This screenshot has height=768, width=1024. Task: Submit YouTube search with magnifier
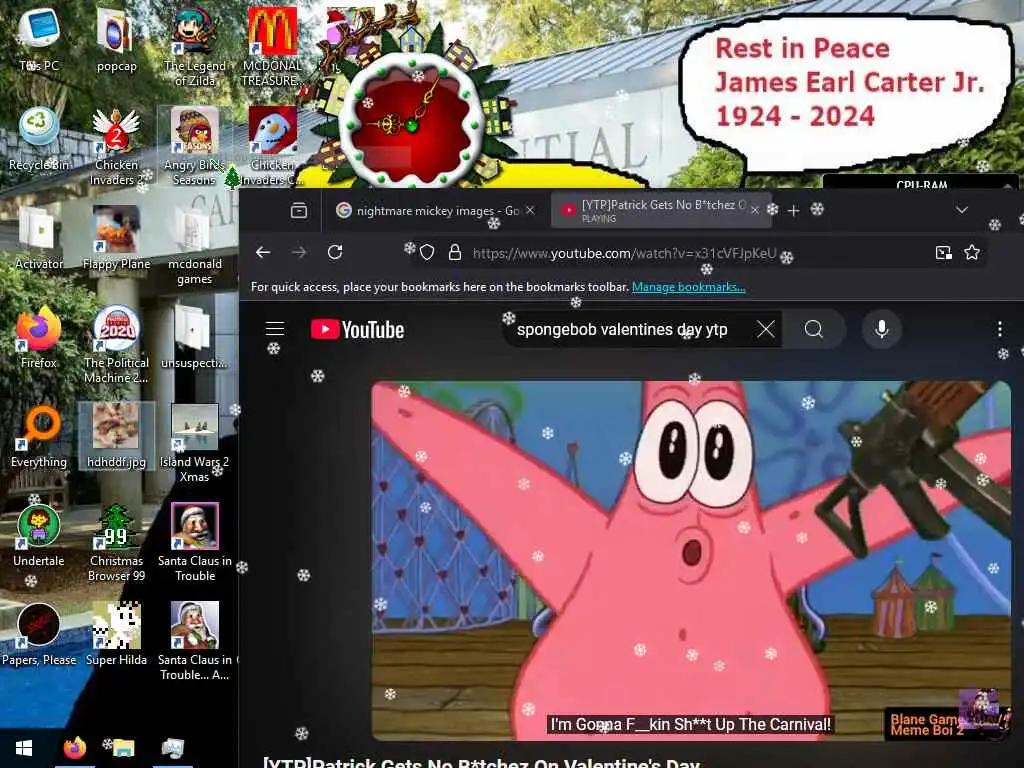coord(814,329)
